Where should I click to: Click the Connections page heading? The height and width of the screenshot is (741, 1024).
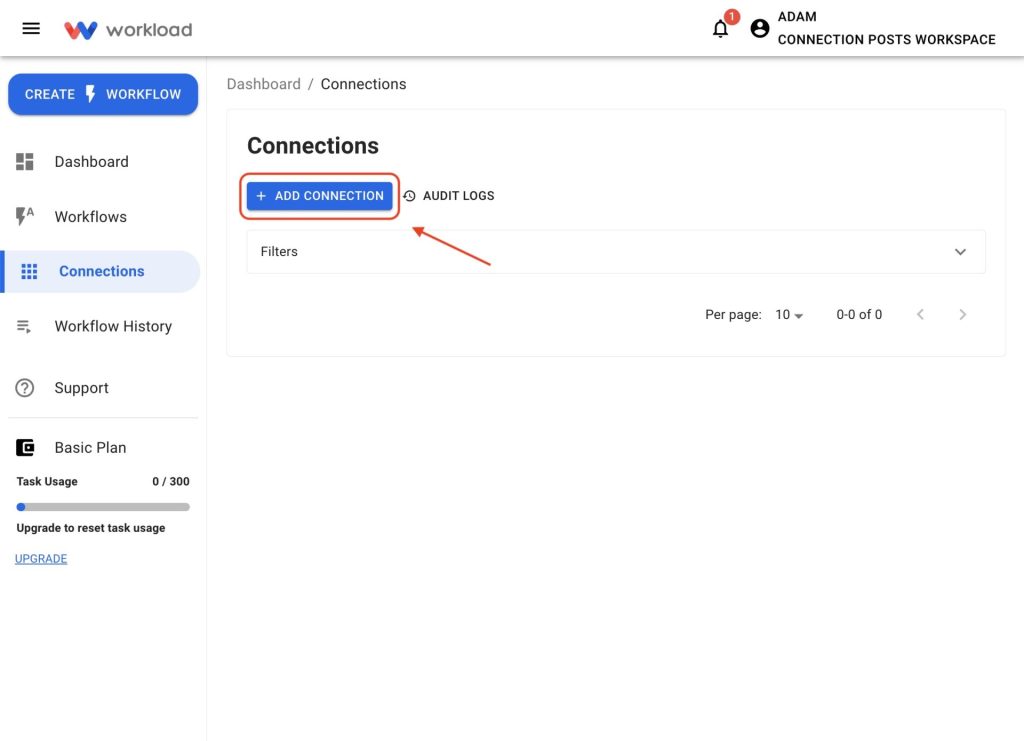(x=313, y=146)
